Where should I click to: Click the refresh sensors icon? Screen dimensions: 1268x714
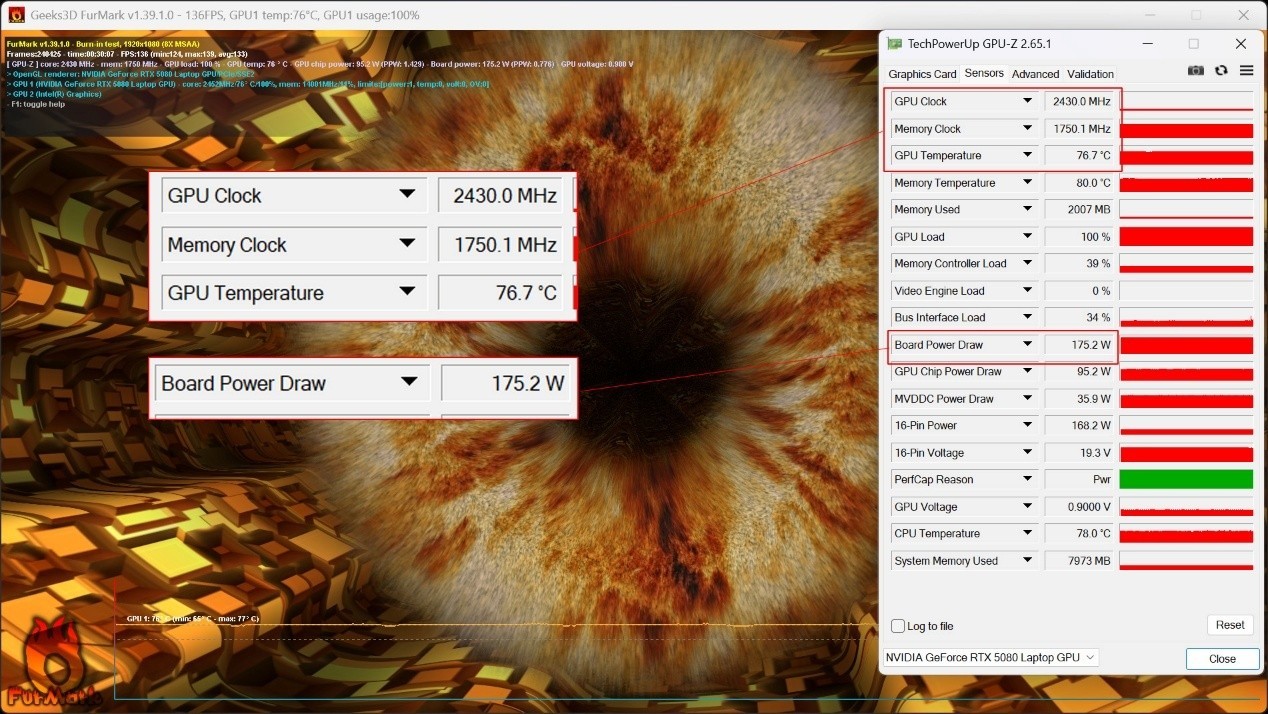(x=1221, y=71)
